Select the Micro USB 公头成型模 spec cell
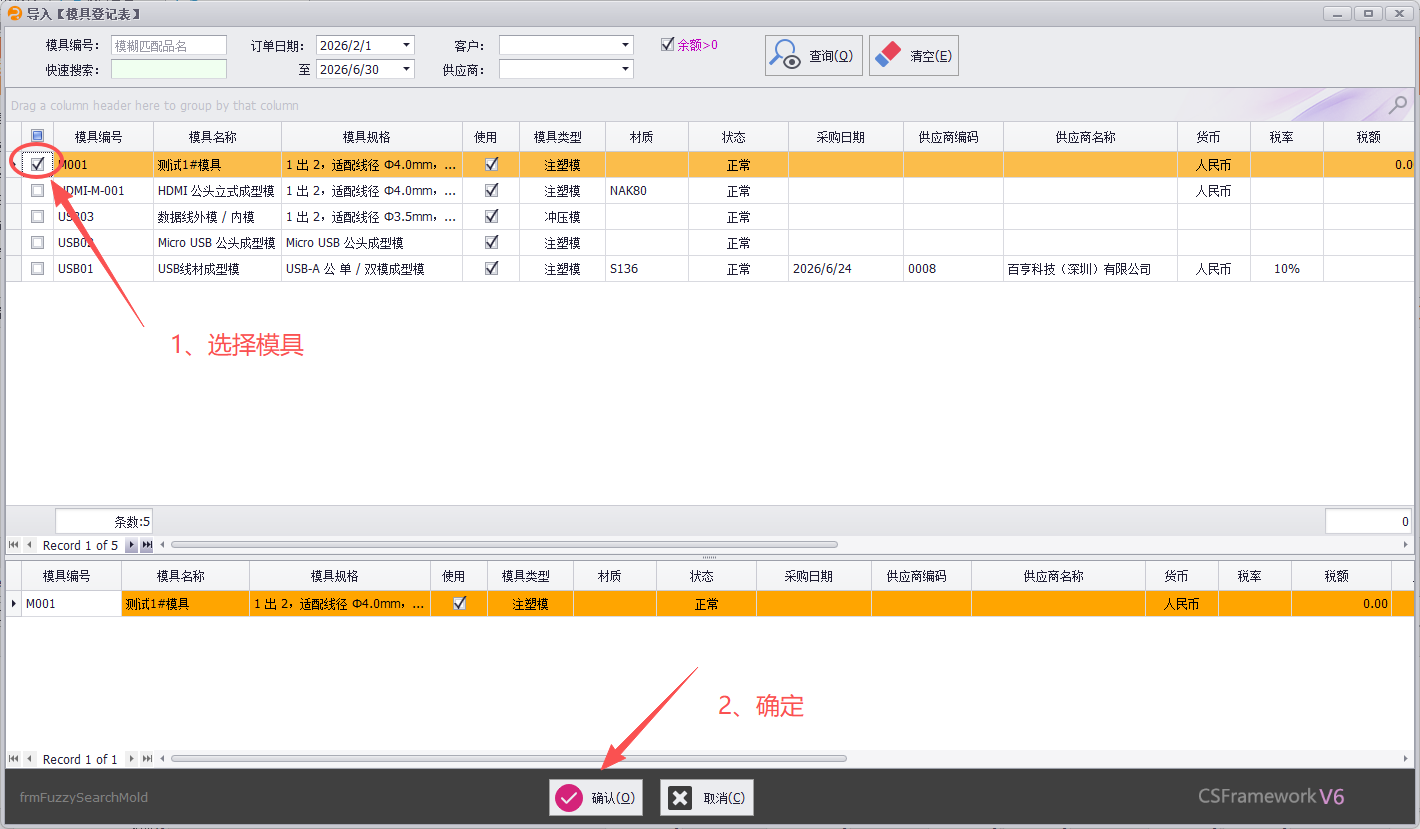The height and width of the screenshot is (829, 1420). pos(372,242)
